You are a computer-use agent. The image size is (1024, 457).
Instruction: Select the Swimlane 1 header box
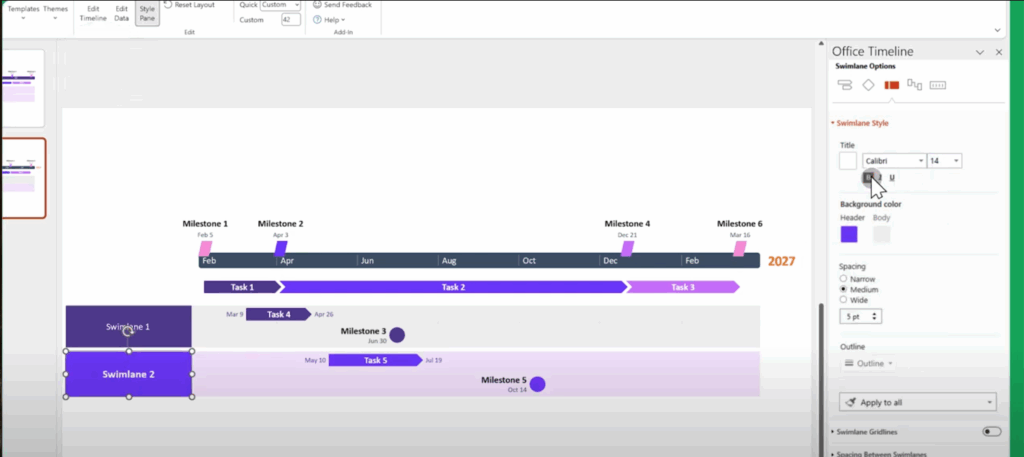(129, 326)
